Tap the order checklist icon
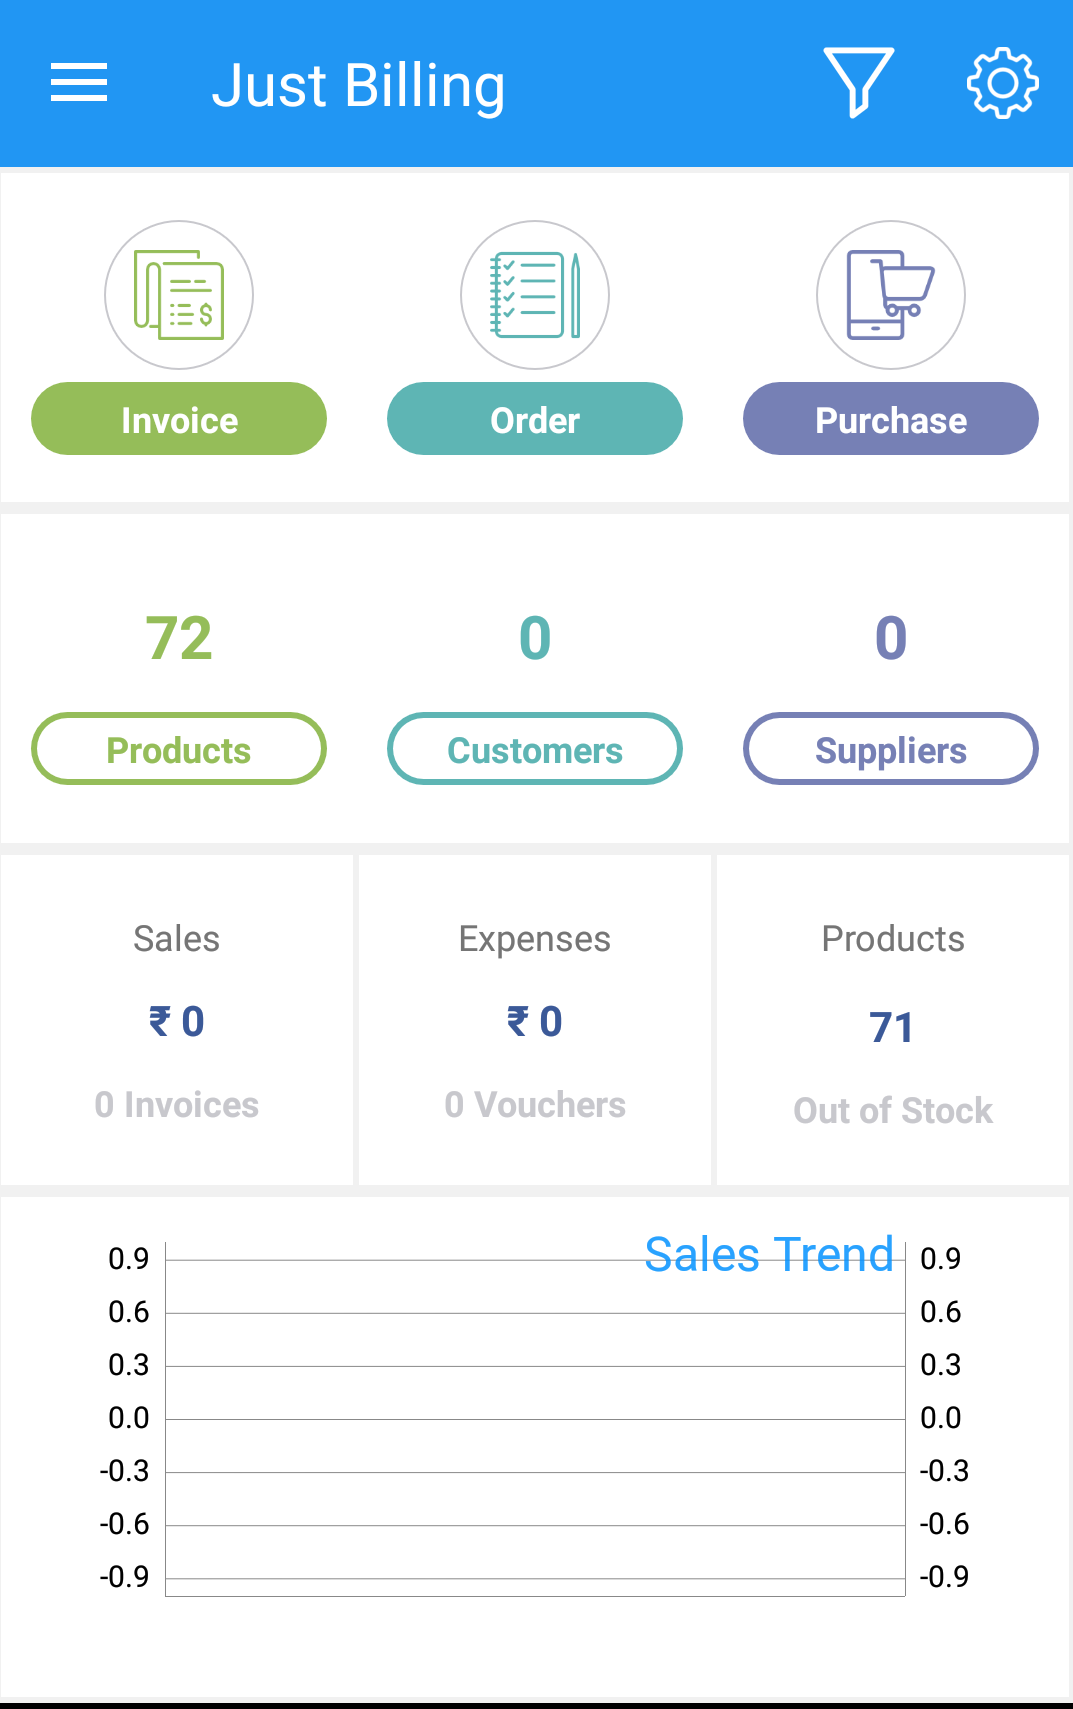Screen dimensions: 1073x1709 click(535, 295)
